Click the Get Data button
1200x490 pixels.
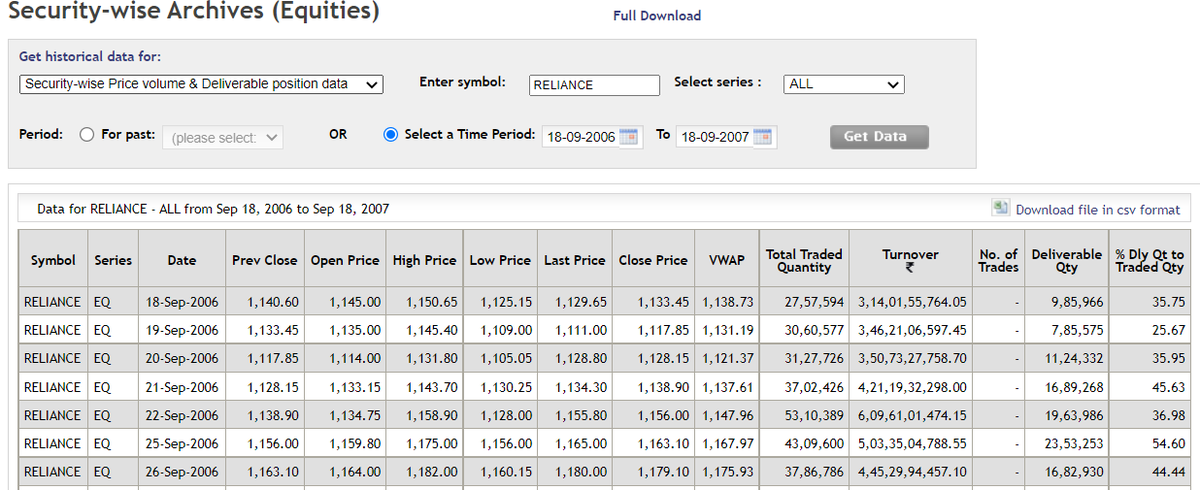pyautogui.click(x=879, y=137)
